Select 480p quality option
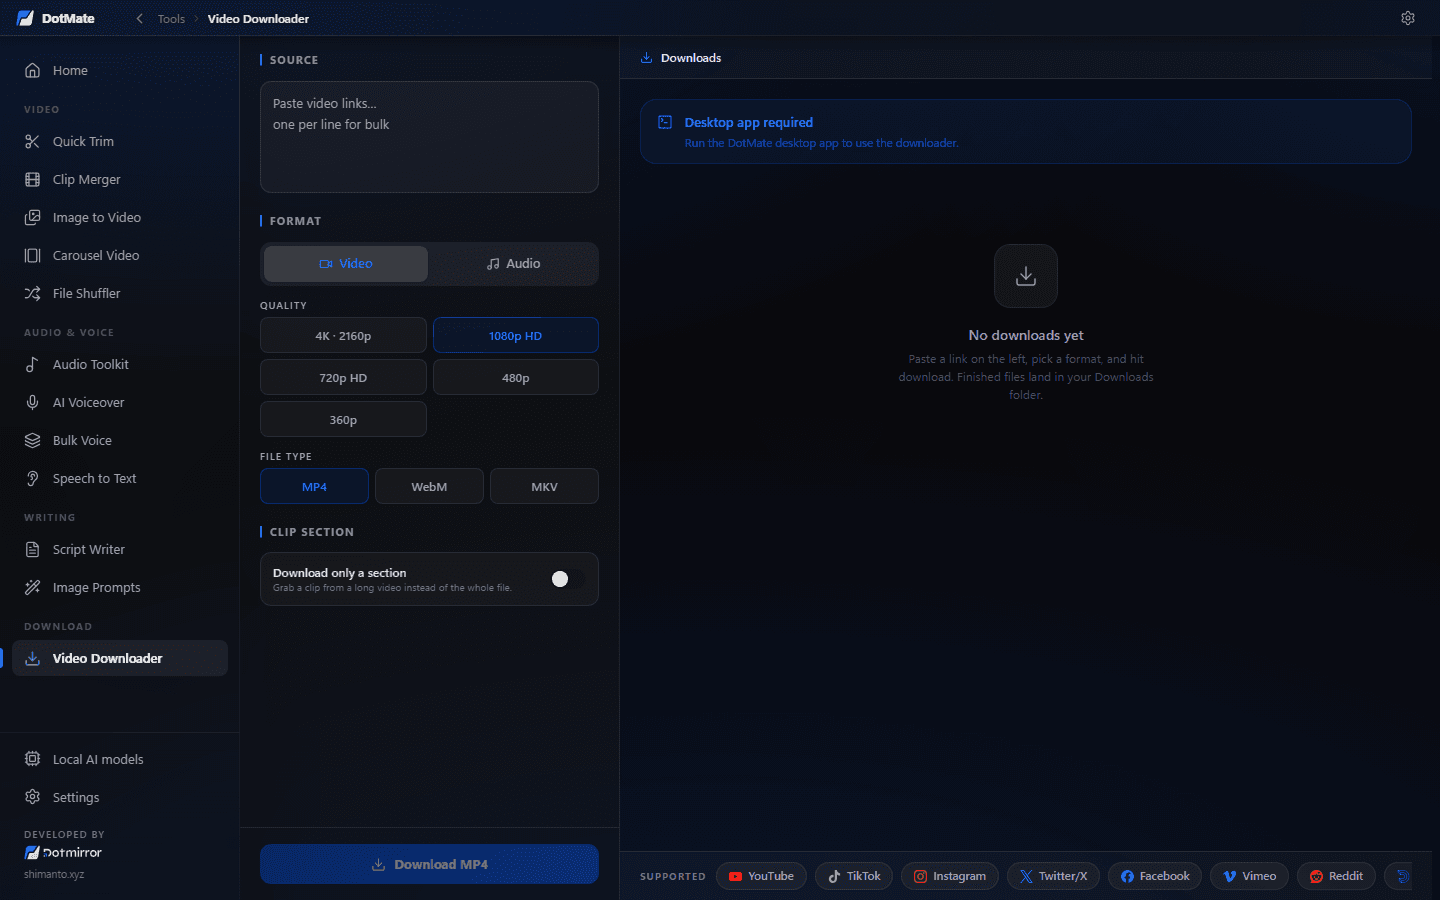 click(516, 378)
